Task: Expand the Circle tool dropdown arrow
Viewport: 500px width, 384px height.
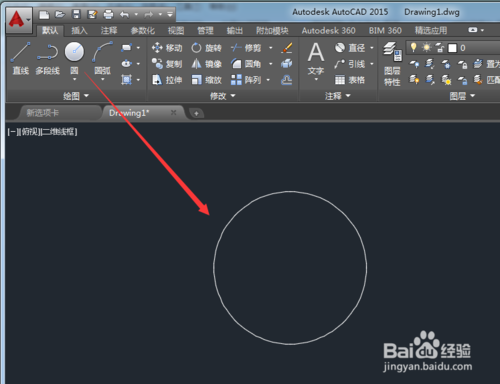Action: (x=74, y=79)
